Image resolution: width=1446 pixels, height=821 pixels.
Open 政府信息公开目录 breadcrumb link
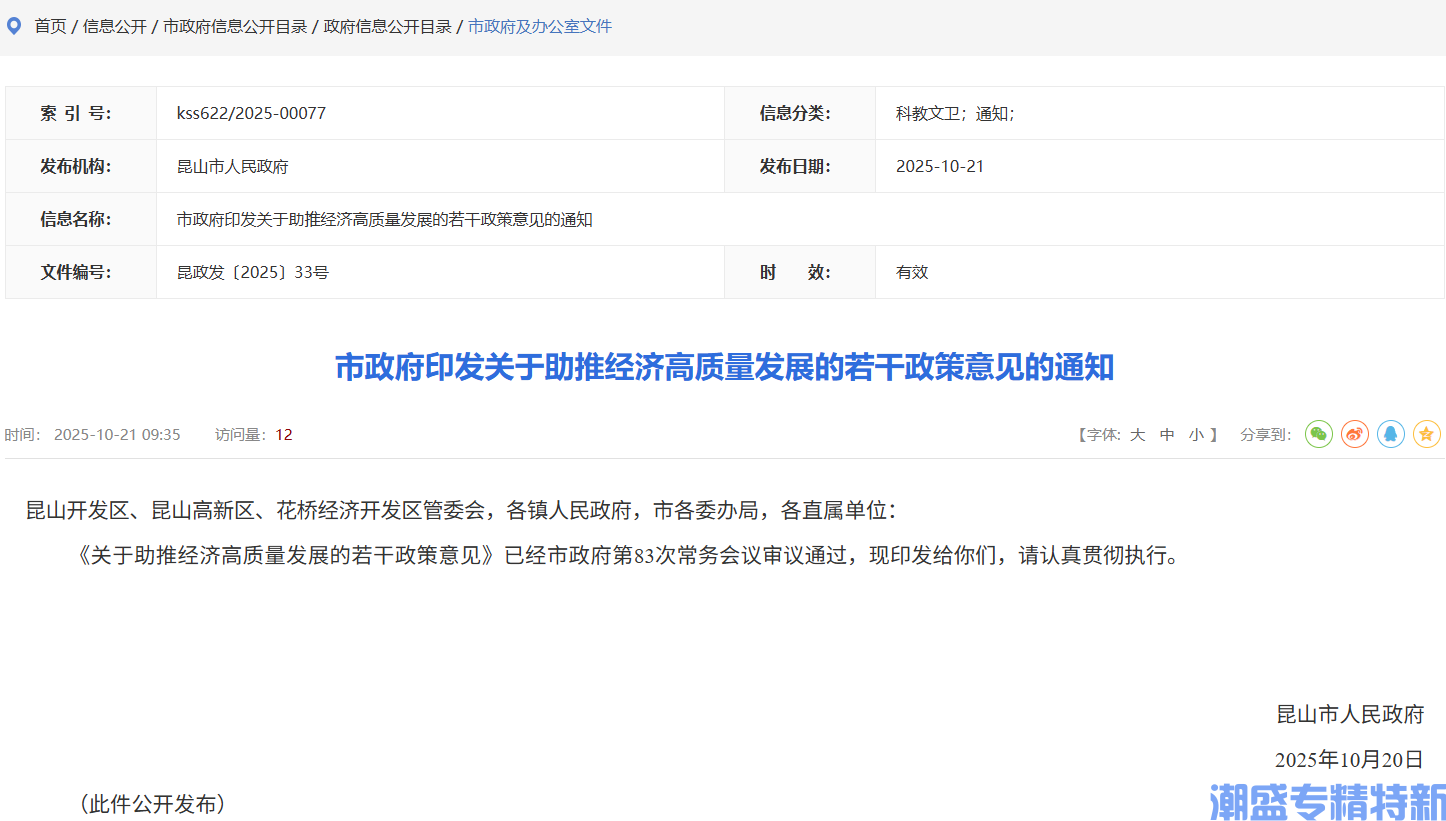387,26
